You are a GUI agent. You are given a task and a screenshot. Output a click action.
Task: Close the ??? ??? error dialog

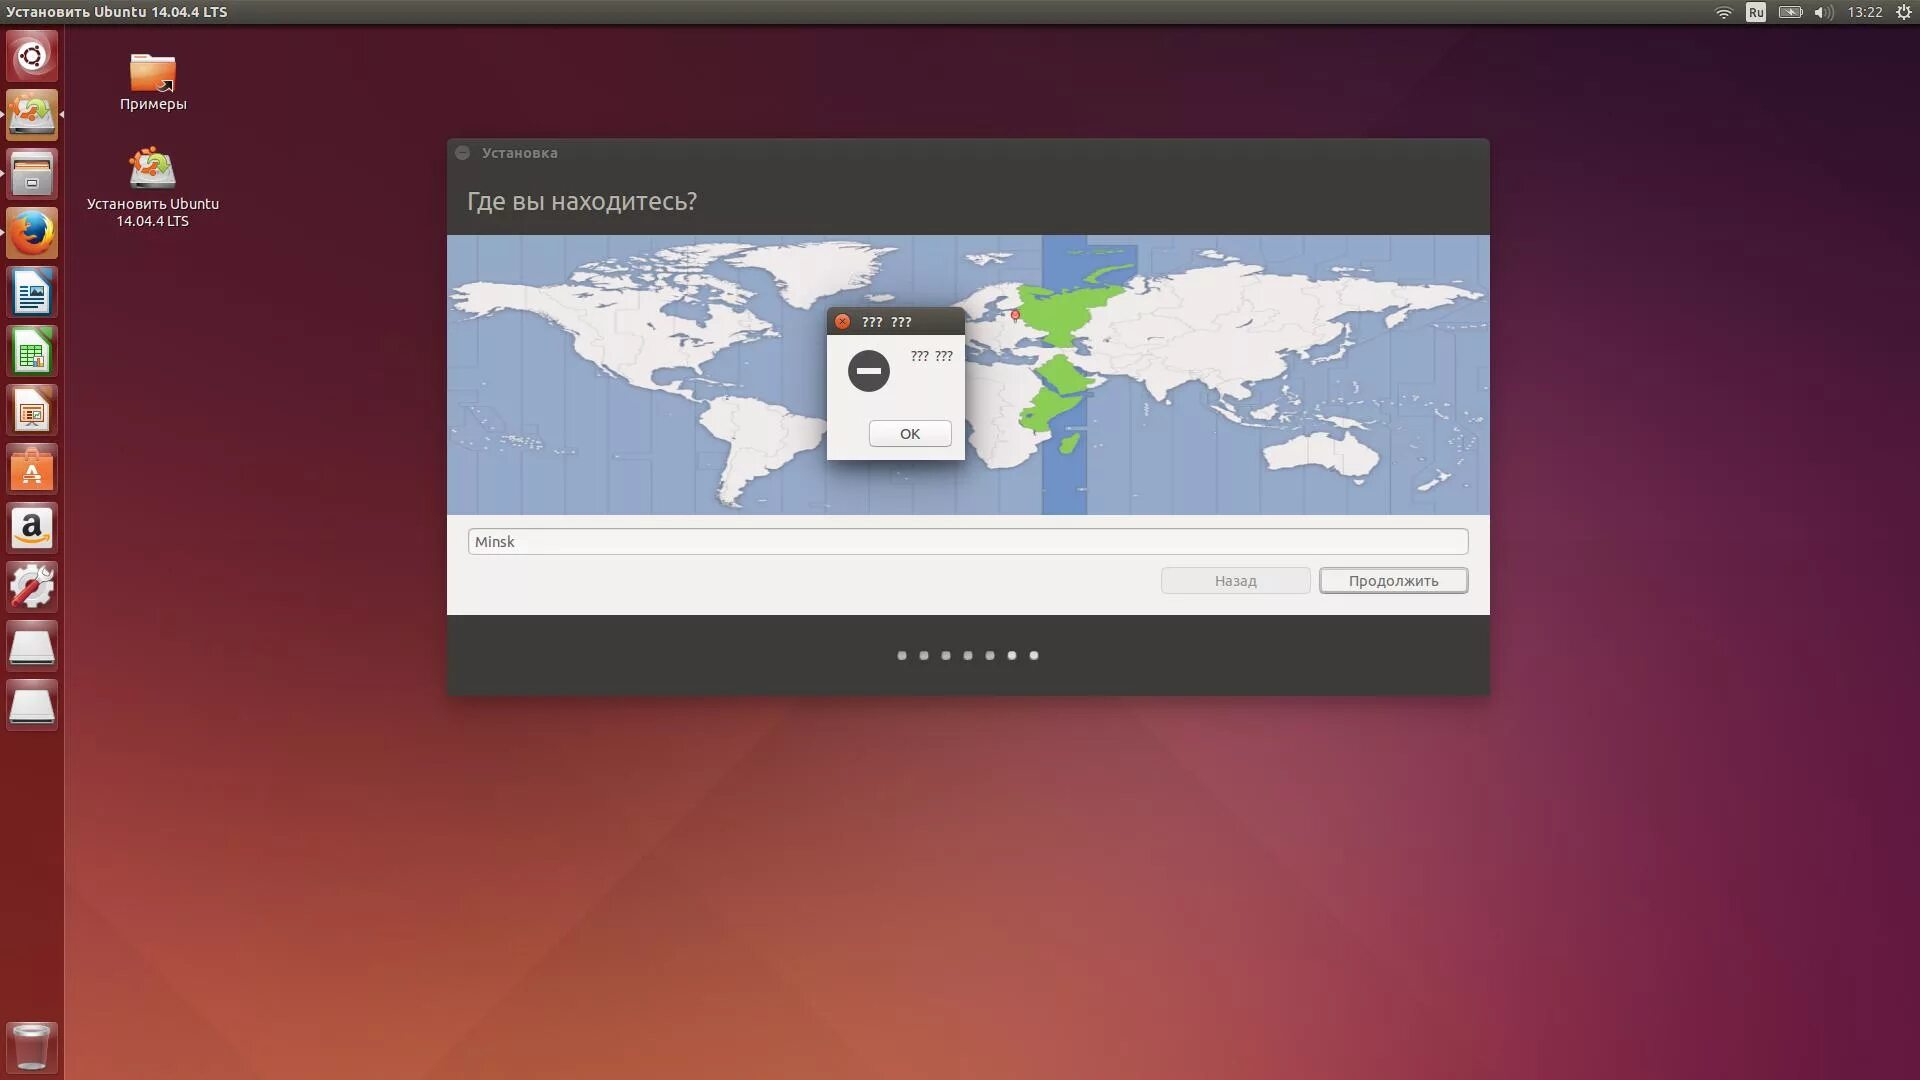[842, 322]
